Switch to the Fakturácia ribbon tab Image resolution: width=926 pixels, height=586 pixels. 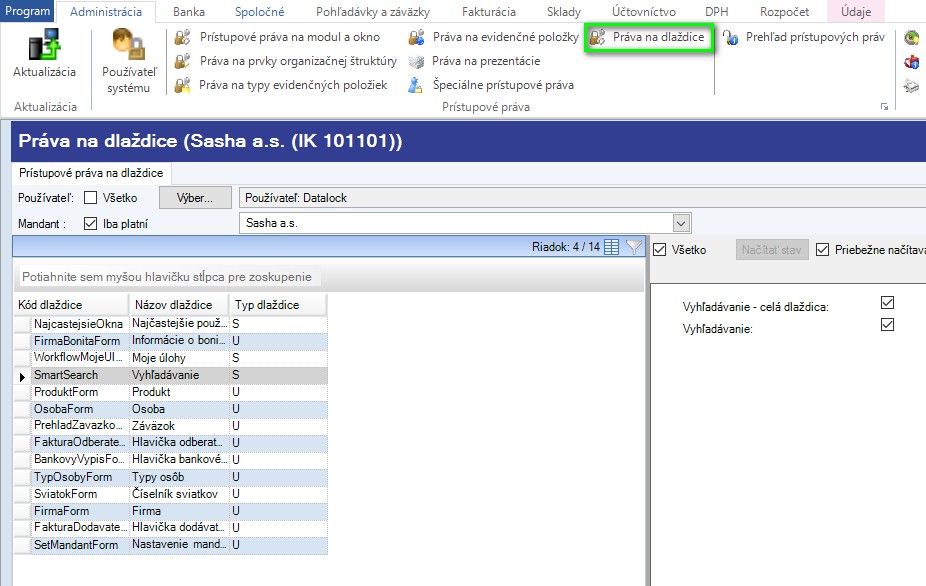[x=488, y=12]
